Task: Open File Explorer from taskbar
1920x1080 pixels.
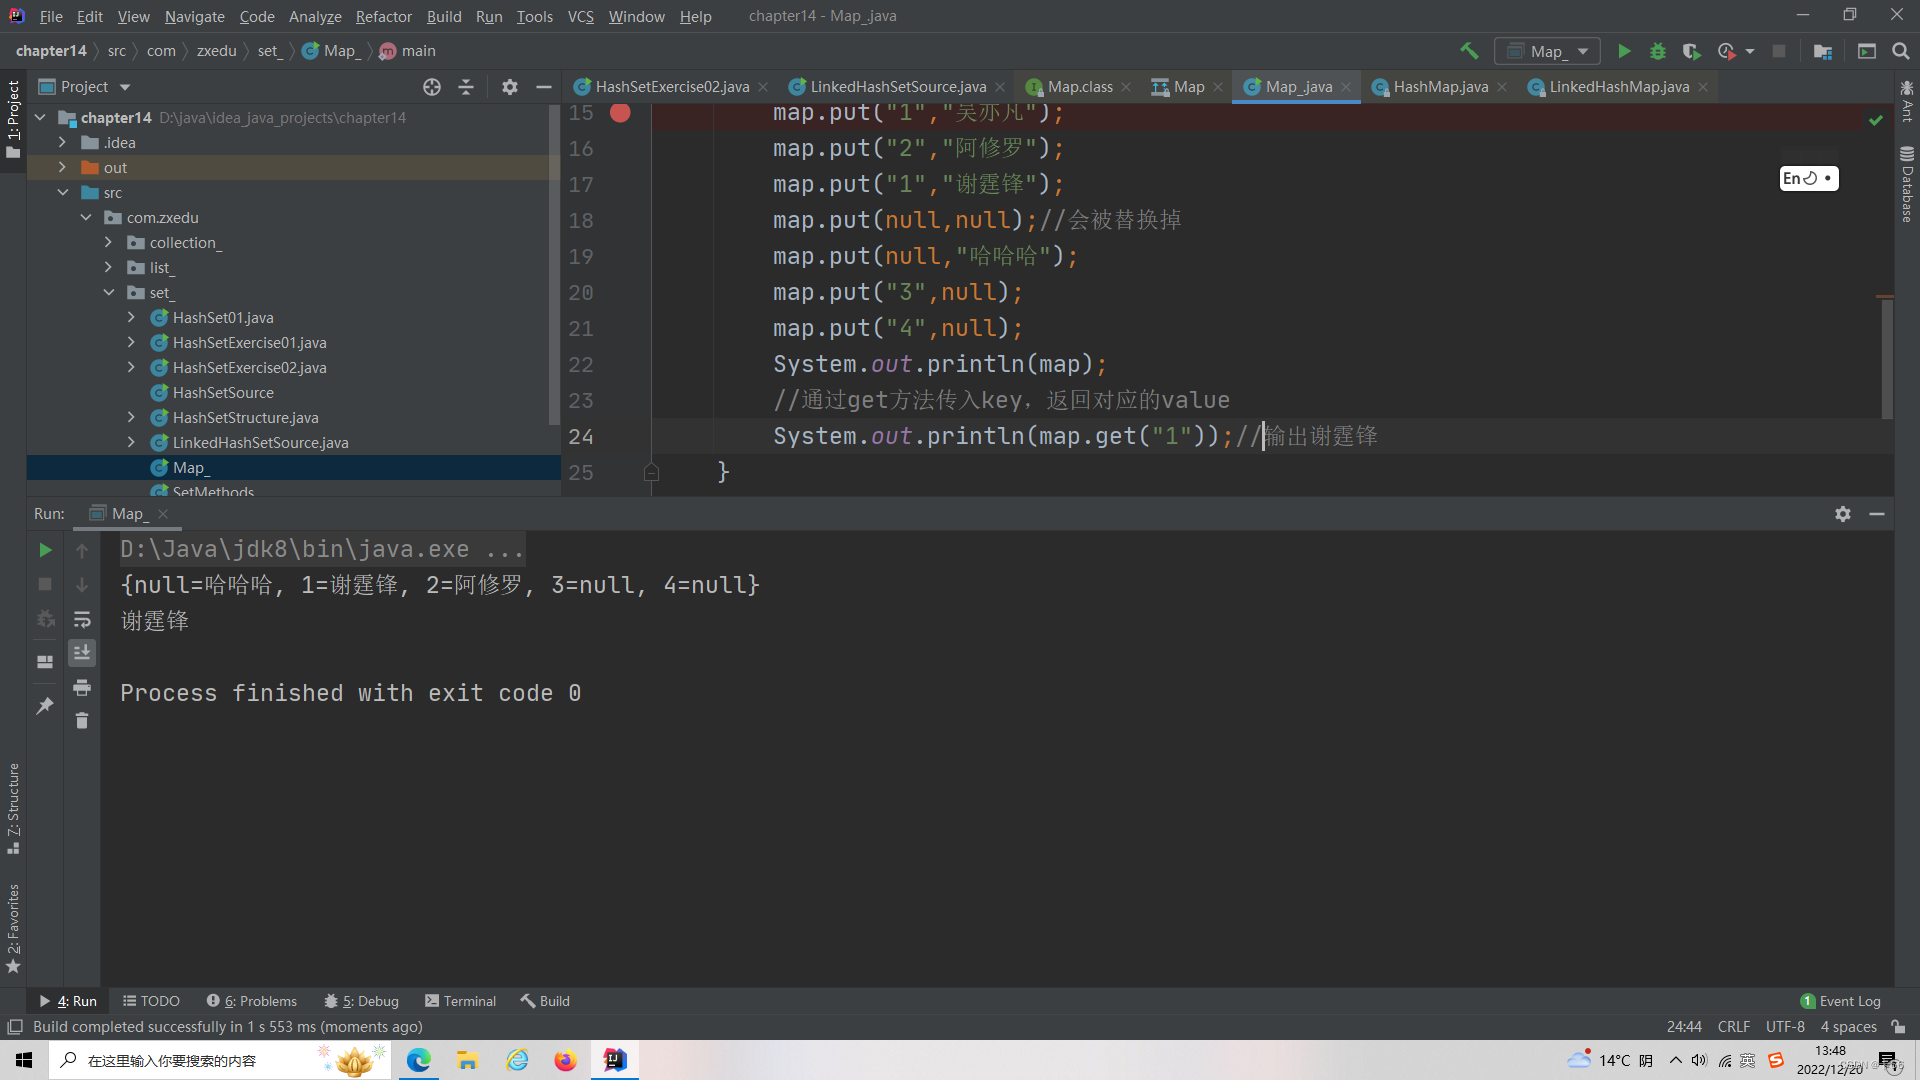Action: coord(467,1060)
